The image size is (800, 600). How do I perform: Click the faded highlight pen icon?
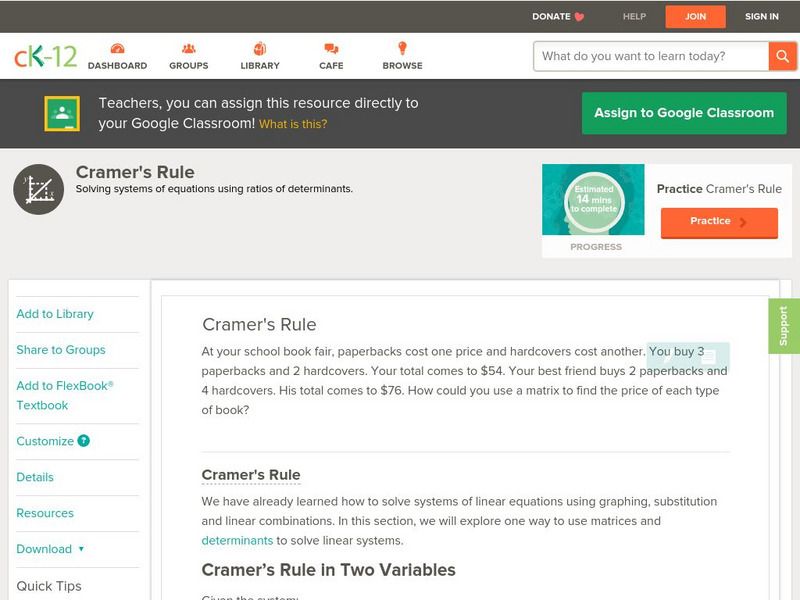pyautogui.click(x=667, y=357)
